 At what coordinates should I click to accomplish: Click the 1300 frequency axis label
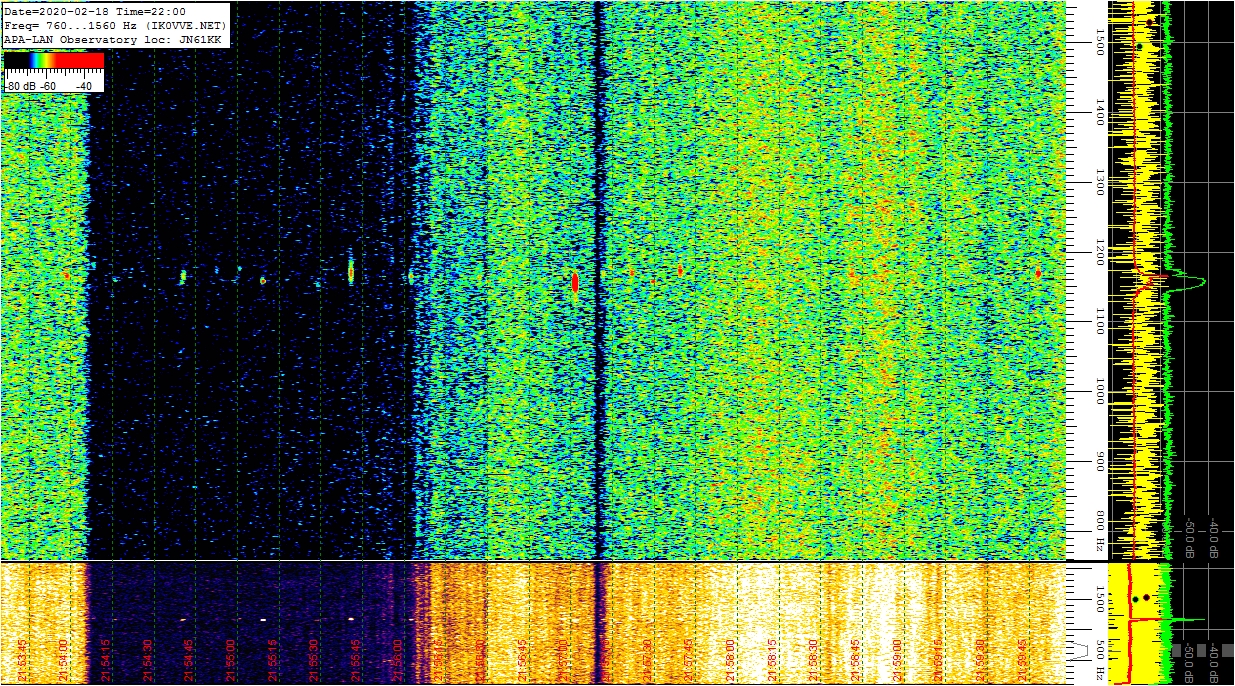[1099, 182]
